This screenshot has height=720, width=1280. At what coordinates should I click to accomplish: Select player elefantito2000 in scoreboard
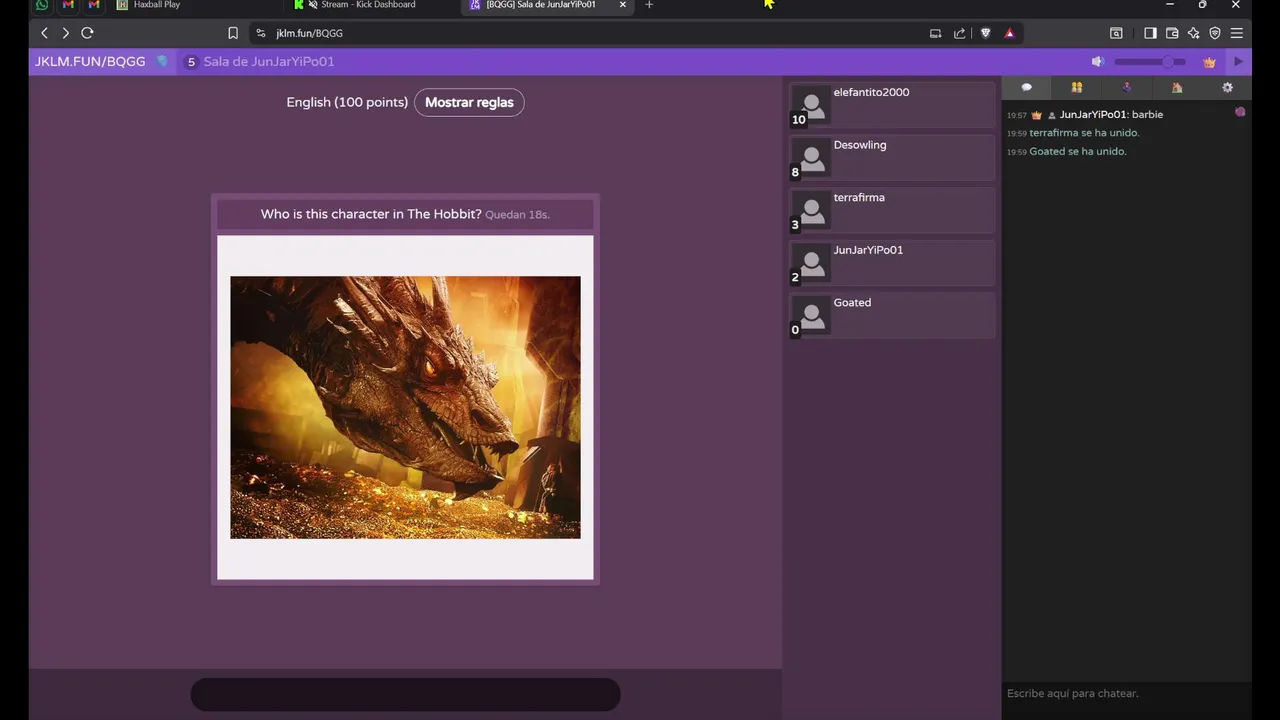coord(892,105)
